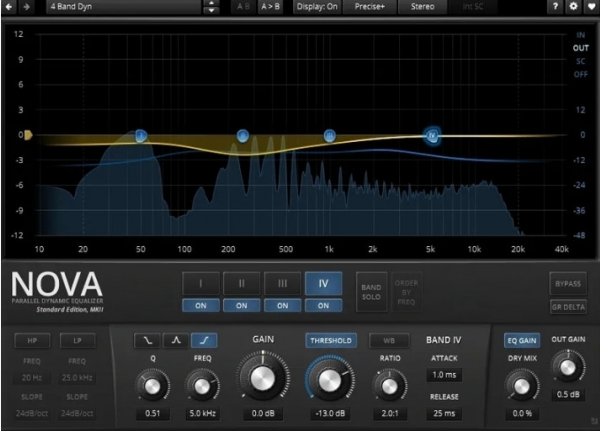The image size is (600, 431).
Task: Click the 0.0 dB gain value field
Action: tap(263, 413)
